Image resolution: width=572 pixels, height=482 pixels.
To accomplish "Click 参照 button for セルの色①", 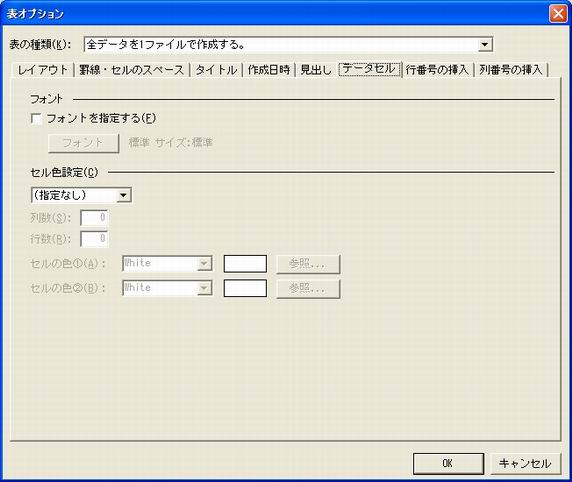I will tap(308, 264).
